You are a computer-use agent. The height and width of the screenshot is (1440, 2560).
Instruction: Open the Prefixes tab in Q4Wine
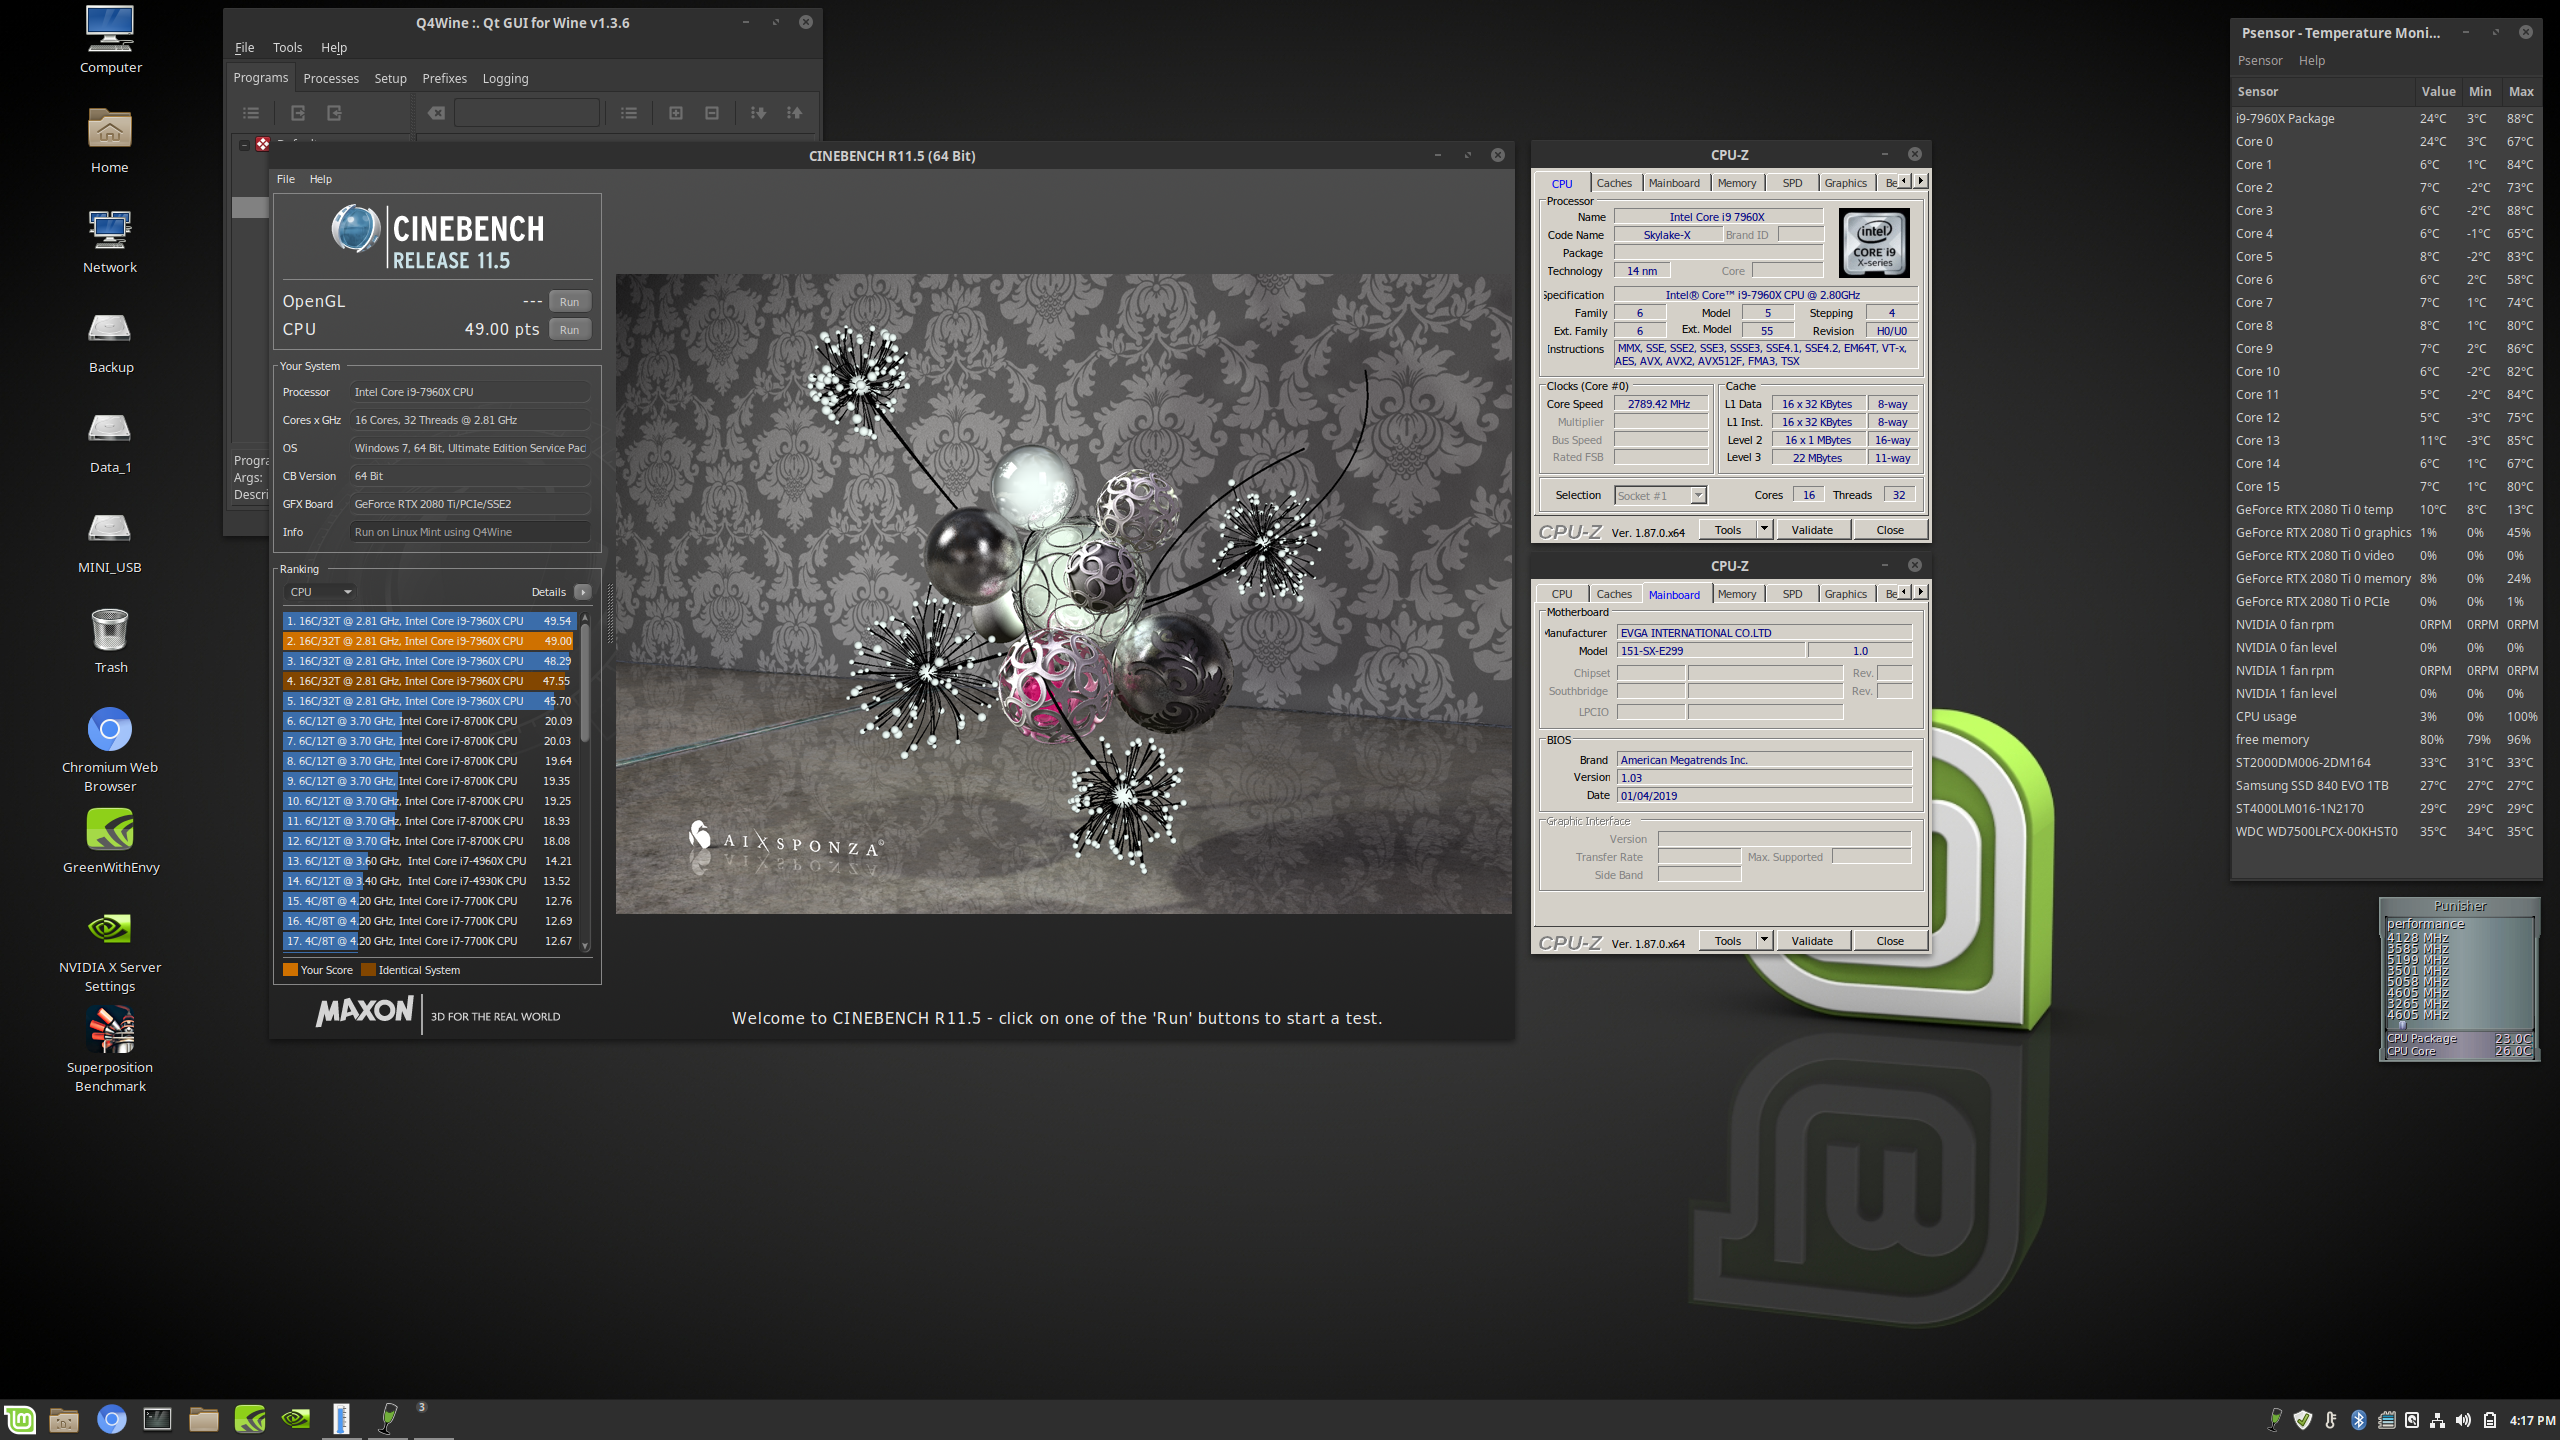pyautogui.click(x=444, y=78)
